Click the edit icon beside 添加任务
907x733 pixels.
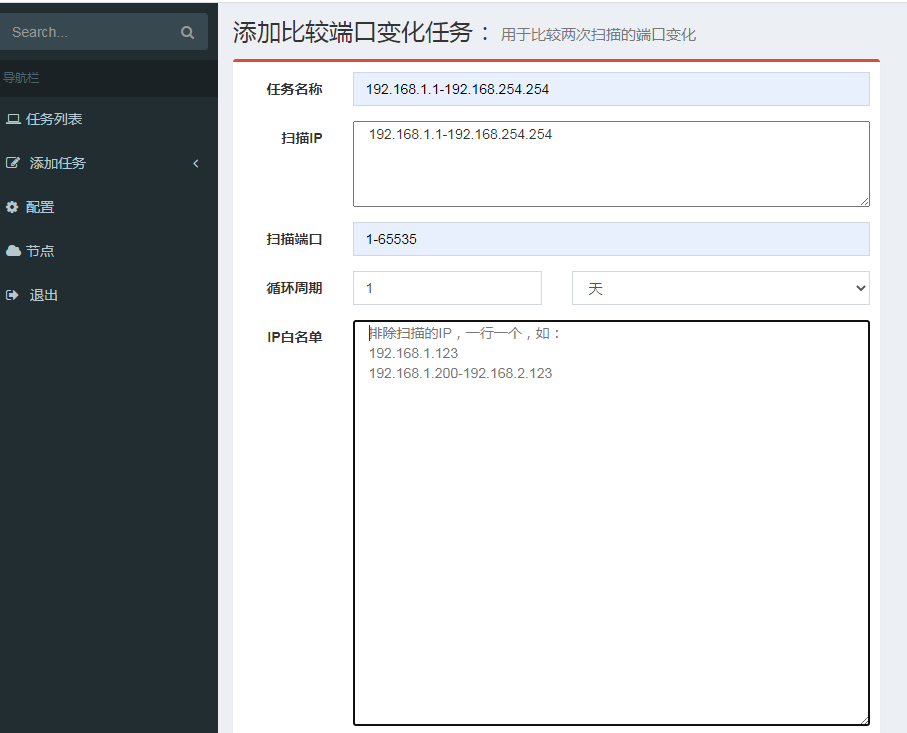13,163
